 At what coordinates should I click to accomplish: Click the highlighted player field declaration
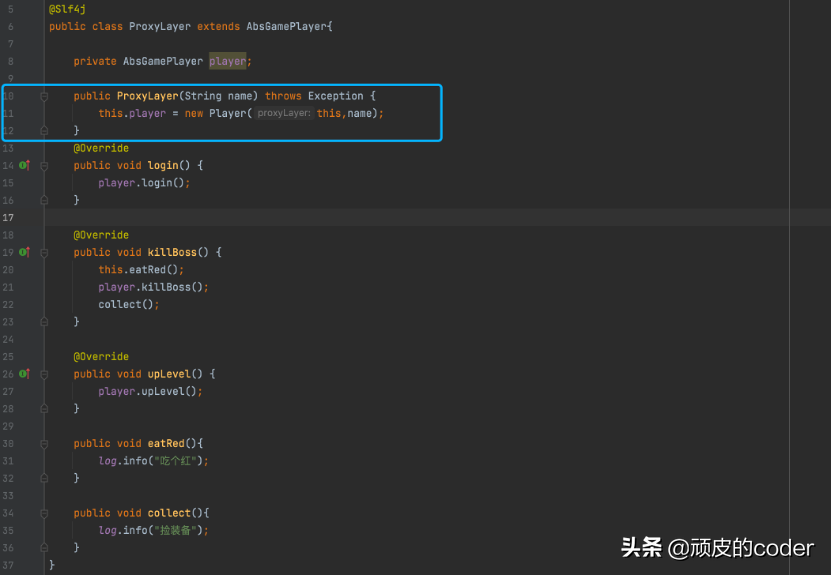click(x=227, y=61)
